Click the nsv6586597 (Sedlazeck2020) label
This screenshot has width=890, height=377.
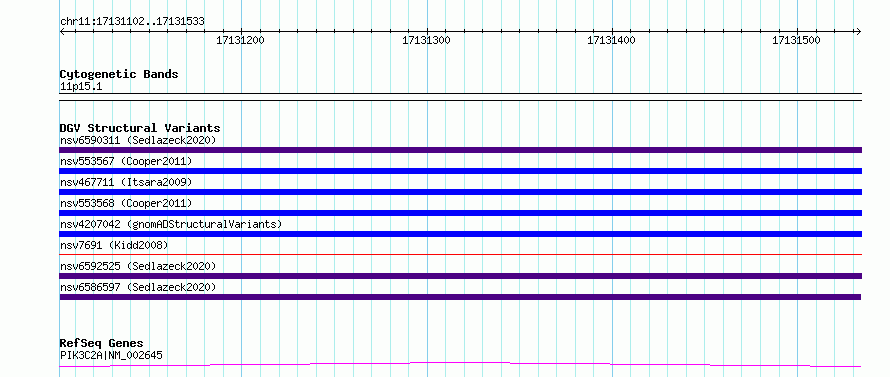[x=138, y=287]
